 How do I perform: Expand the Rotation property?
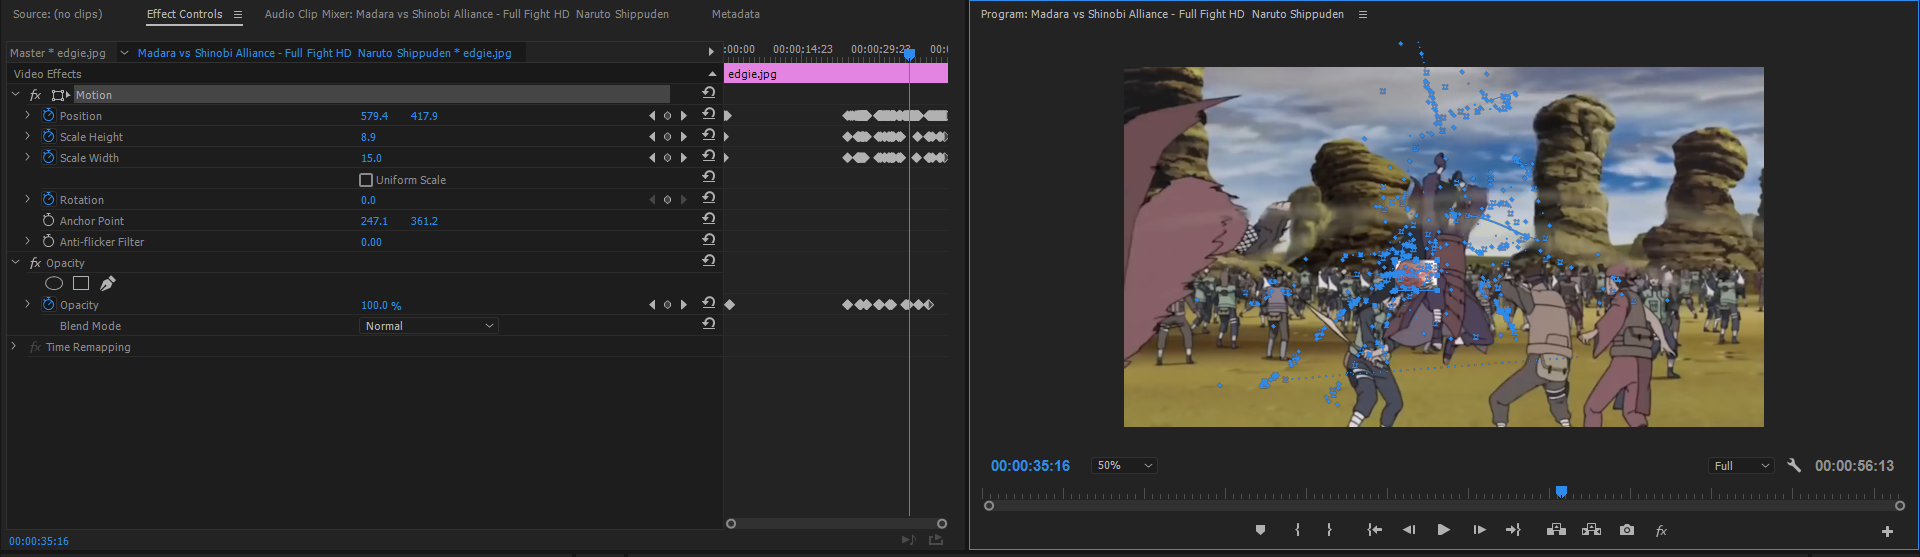pos(27,200)
